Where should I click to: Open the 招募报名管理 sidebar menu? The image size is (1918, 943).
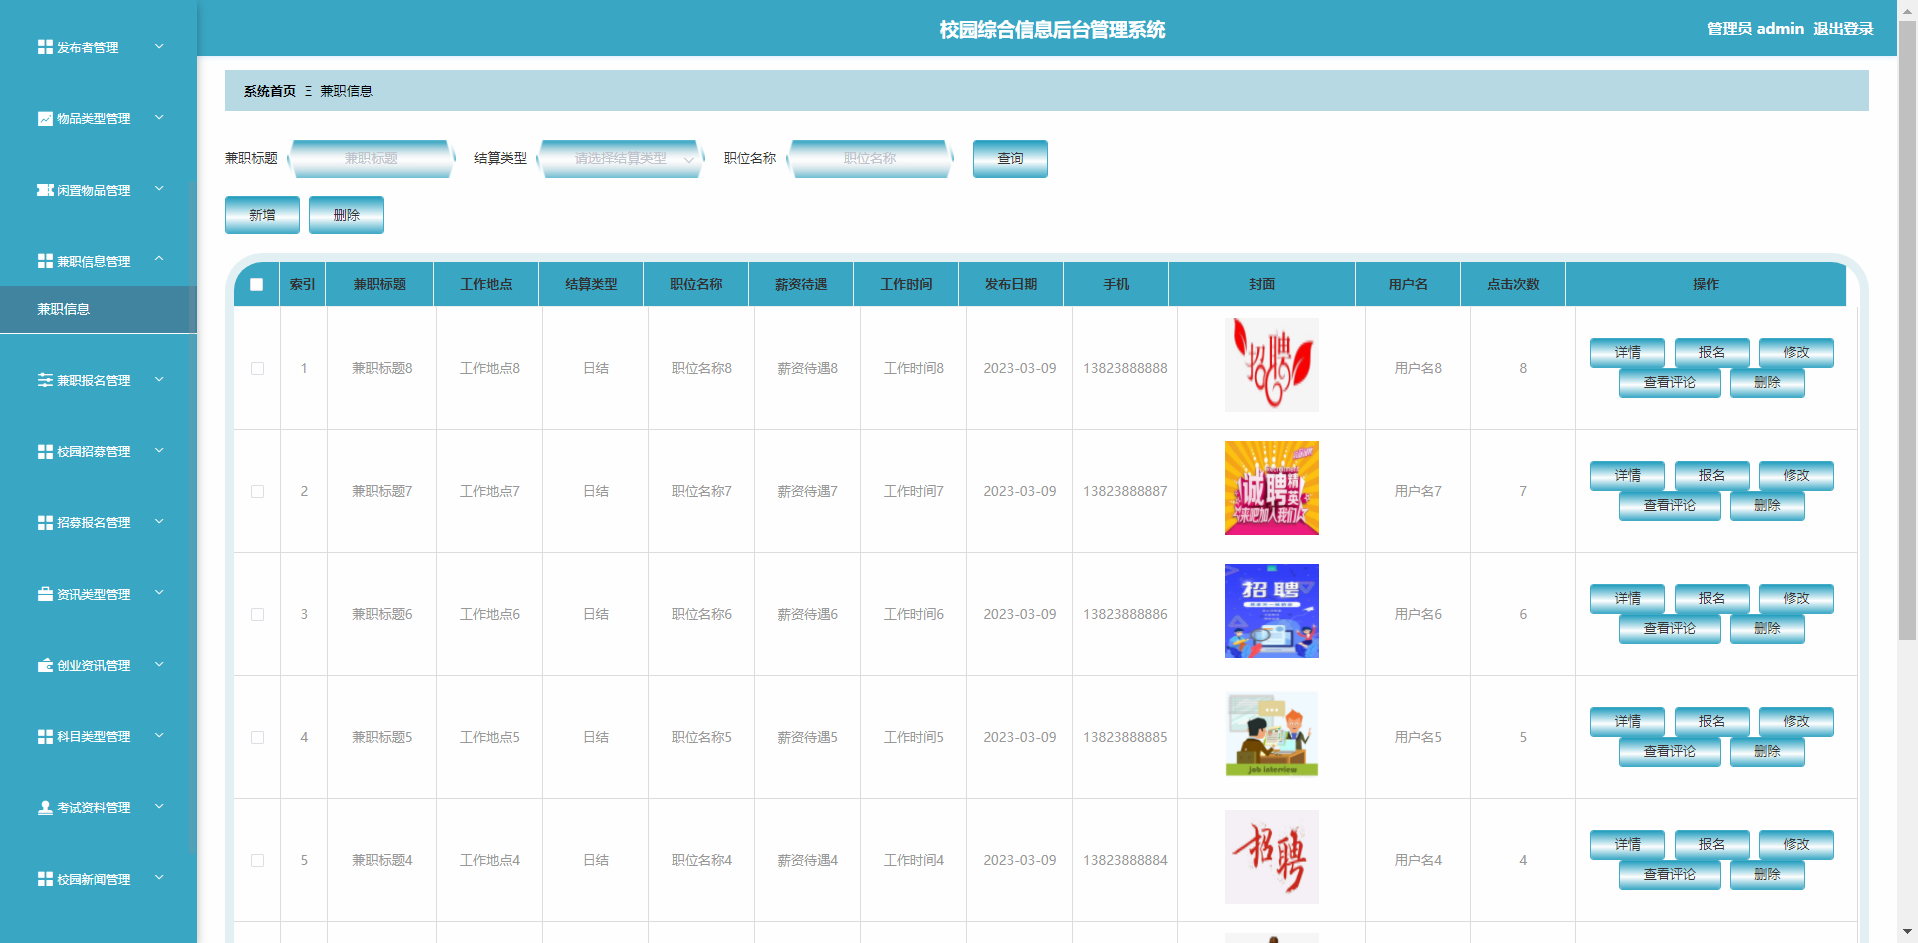pos(93,523)
